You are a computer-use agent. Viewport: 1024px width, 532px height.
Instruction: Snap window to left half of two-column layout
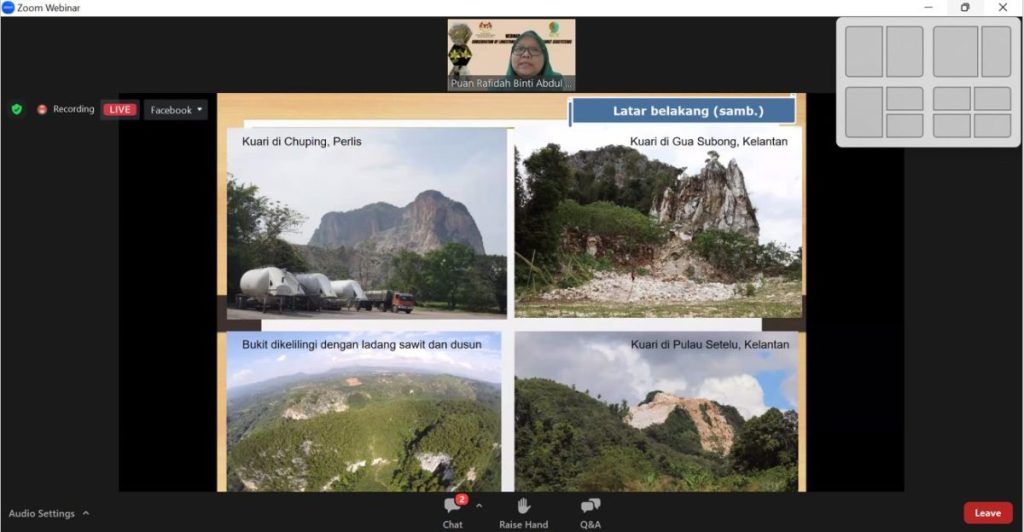[x=863, y=52]
